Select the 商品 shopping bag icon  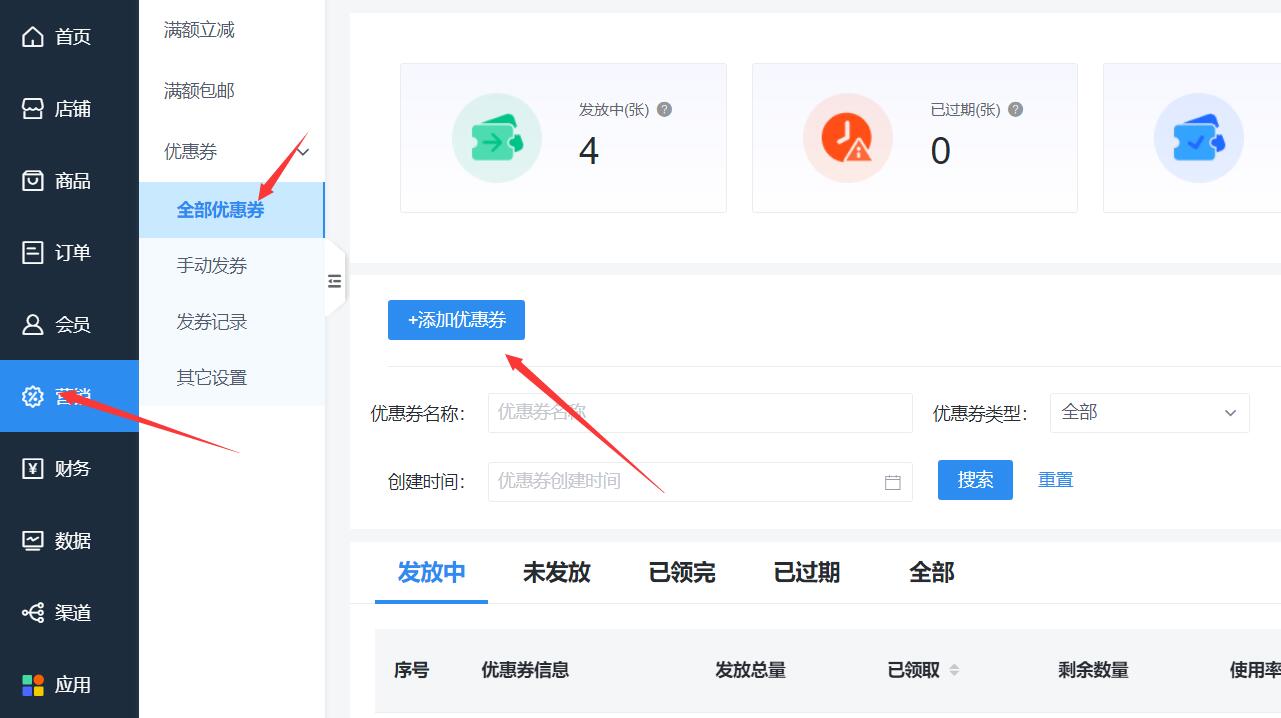click(x=33, y=181)
